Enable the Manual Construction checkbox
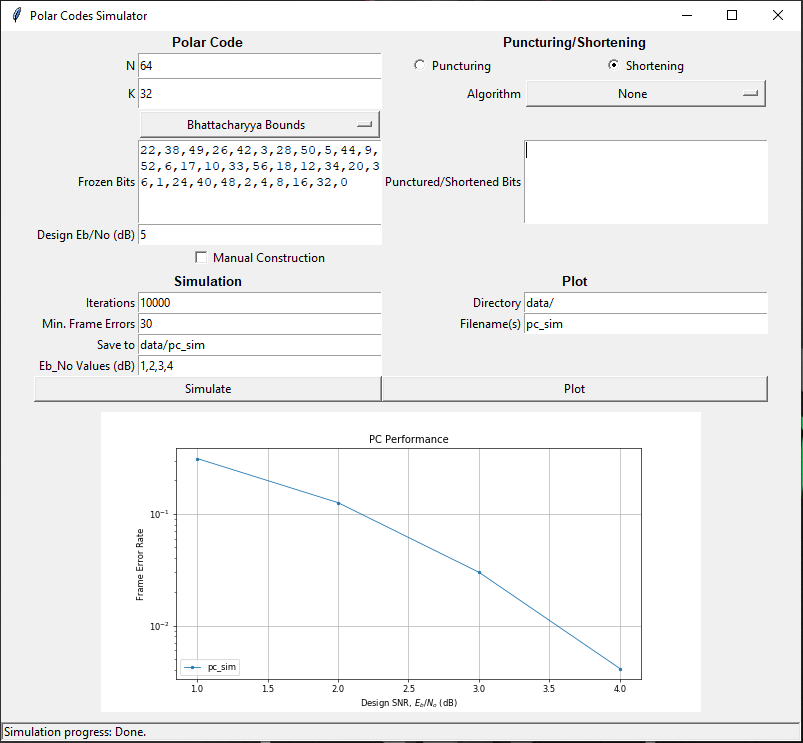 click(202, 257)
